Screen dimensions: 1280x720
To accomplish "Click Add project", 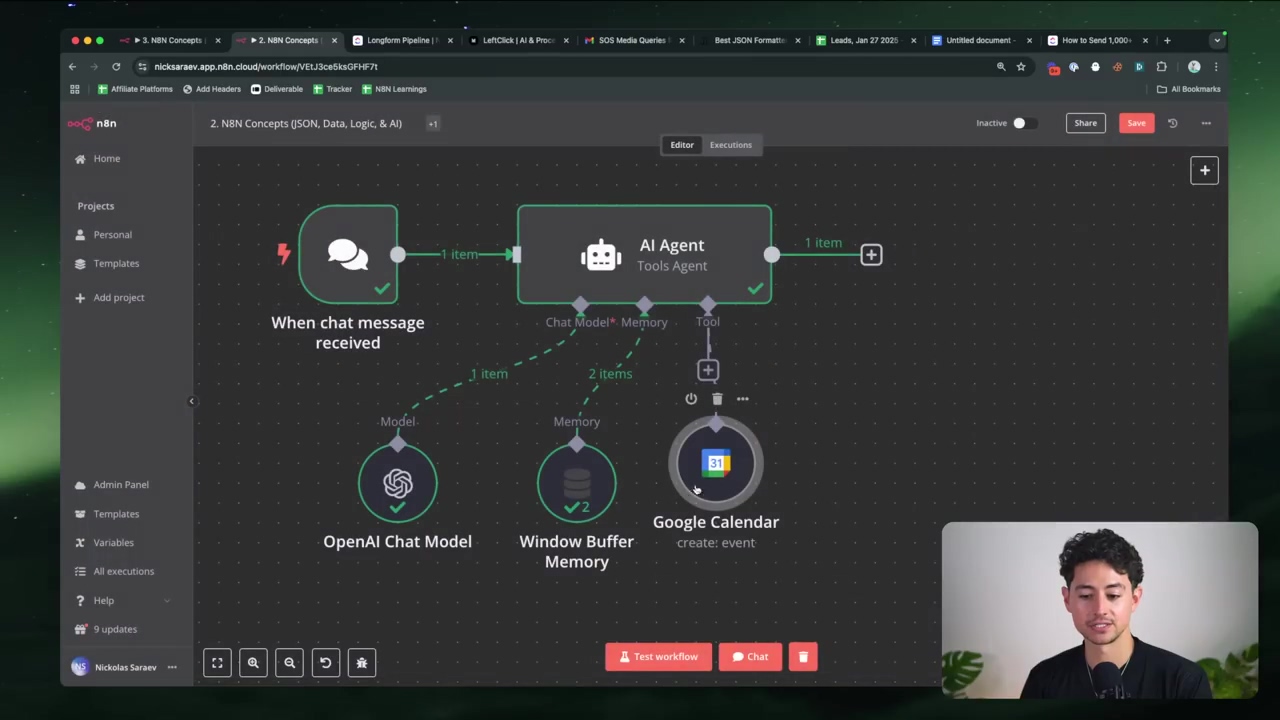I will [109, 297].
